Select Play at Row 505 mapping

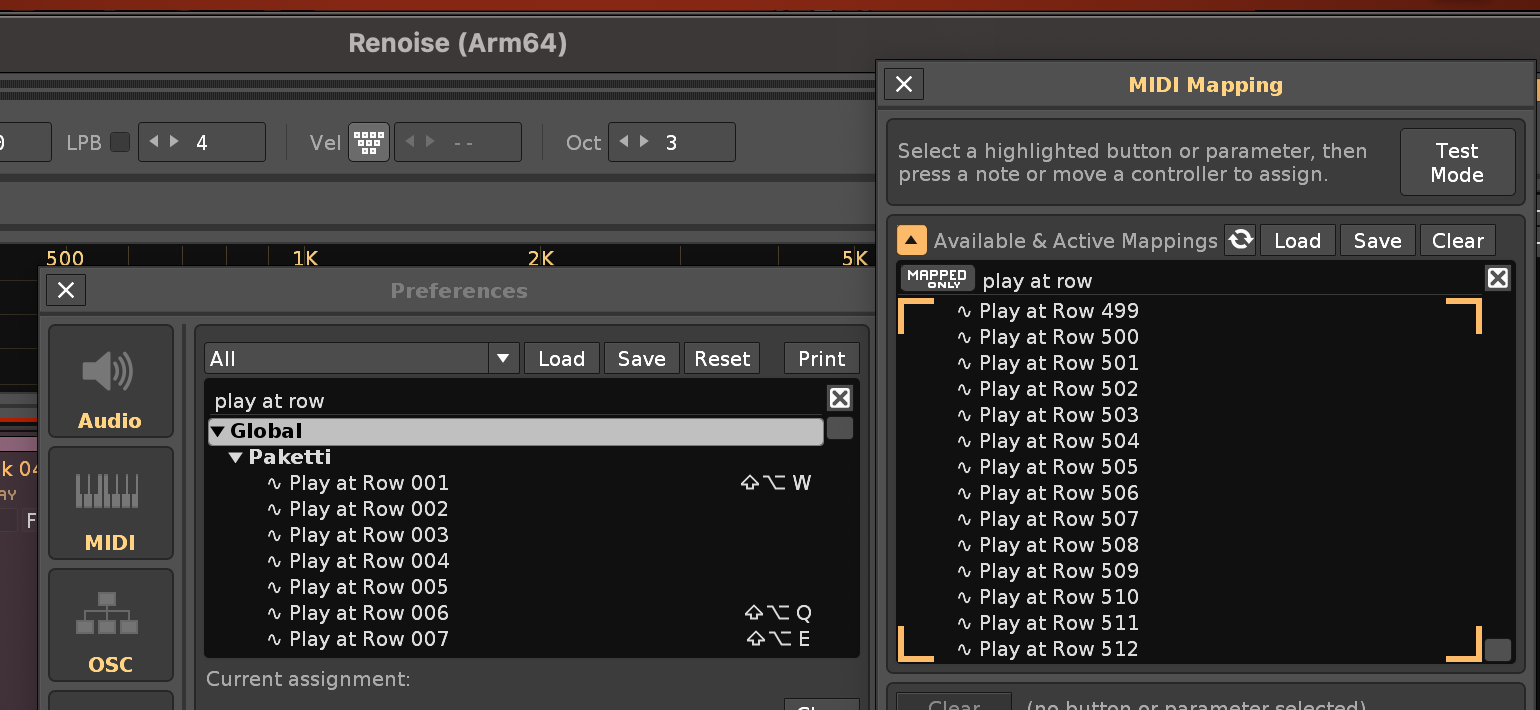pos(1058,467)
